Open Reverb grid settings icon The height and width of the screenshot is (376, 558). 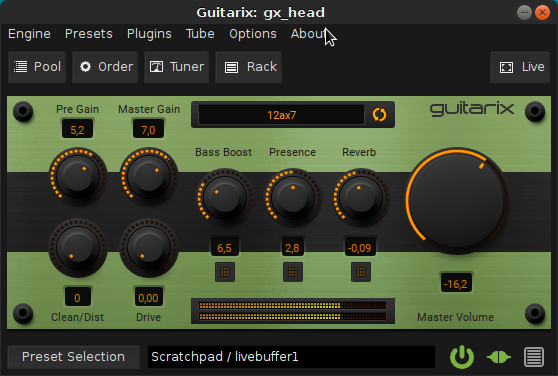click(x=361, y=272)
